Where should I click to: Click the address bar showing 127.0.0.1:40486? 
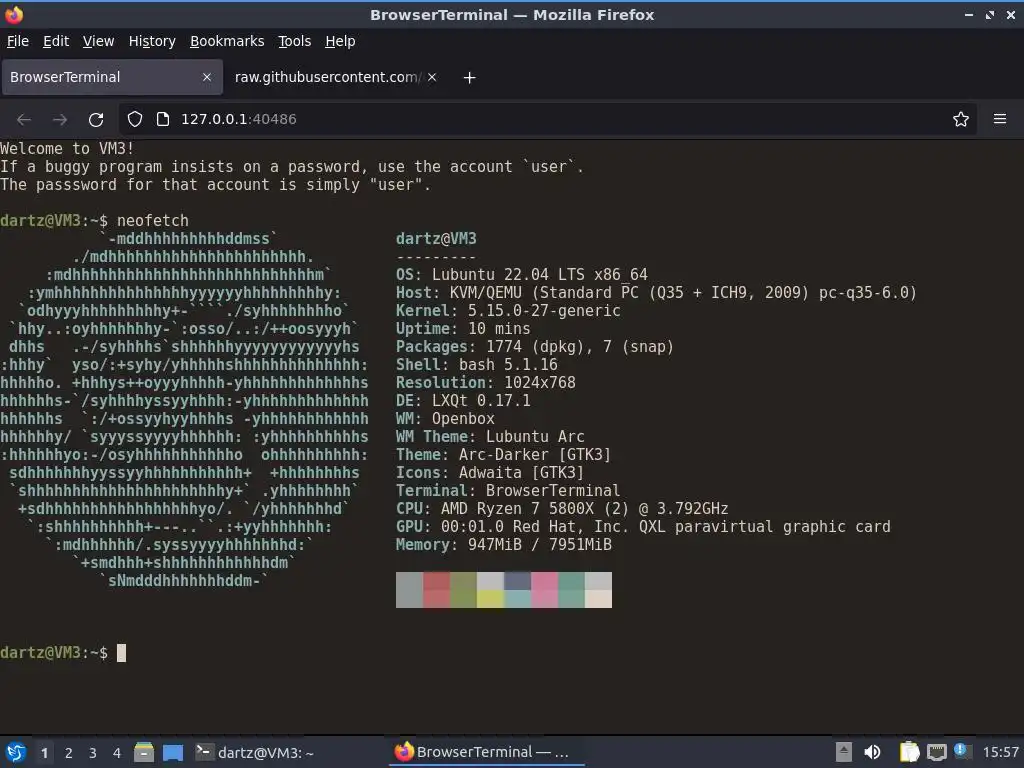pyautogui.click(x=549, y=119)
